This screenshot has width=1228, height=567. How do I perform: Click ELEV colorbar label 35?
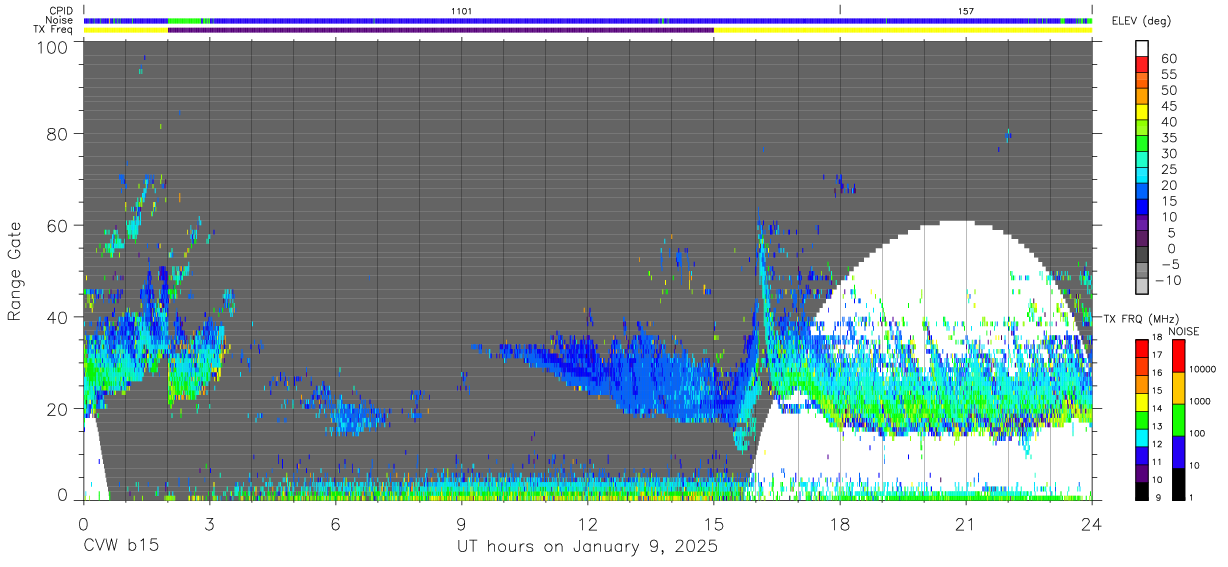pos(1169,138)
